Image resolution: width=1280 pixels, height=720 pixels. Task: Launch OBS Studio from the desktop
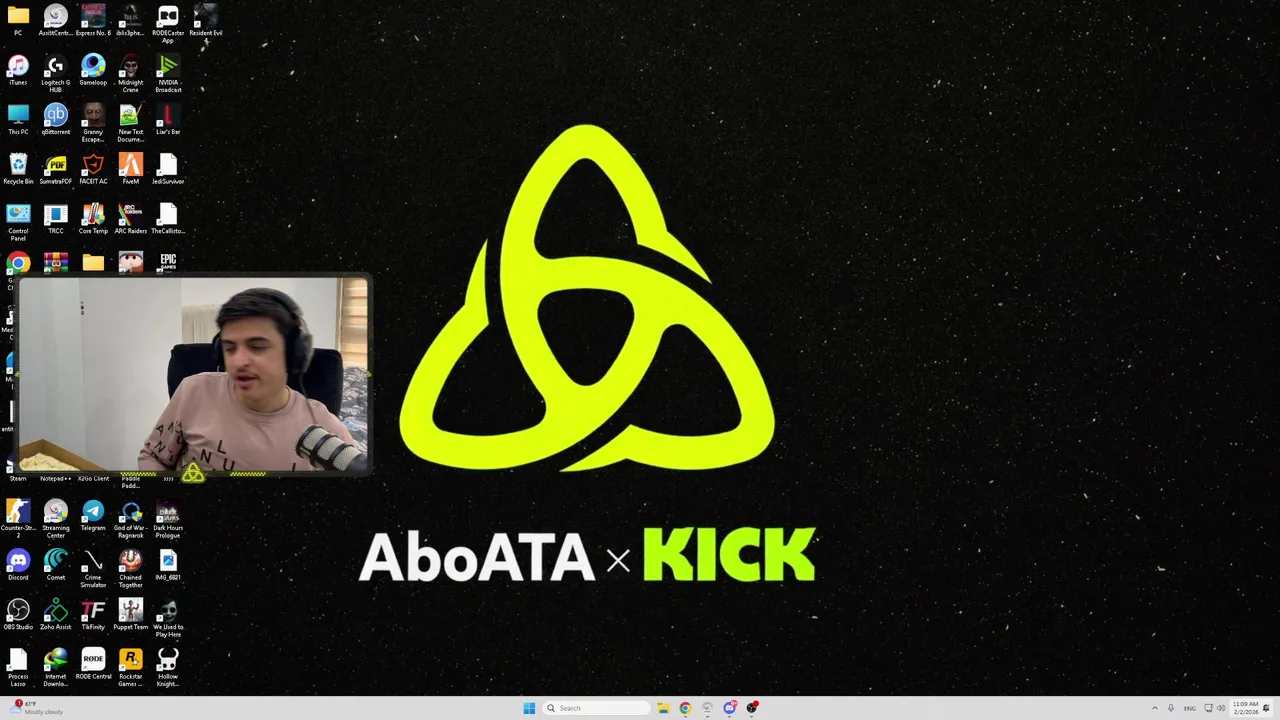pyautogui.click(x=18, y=614)
